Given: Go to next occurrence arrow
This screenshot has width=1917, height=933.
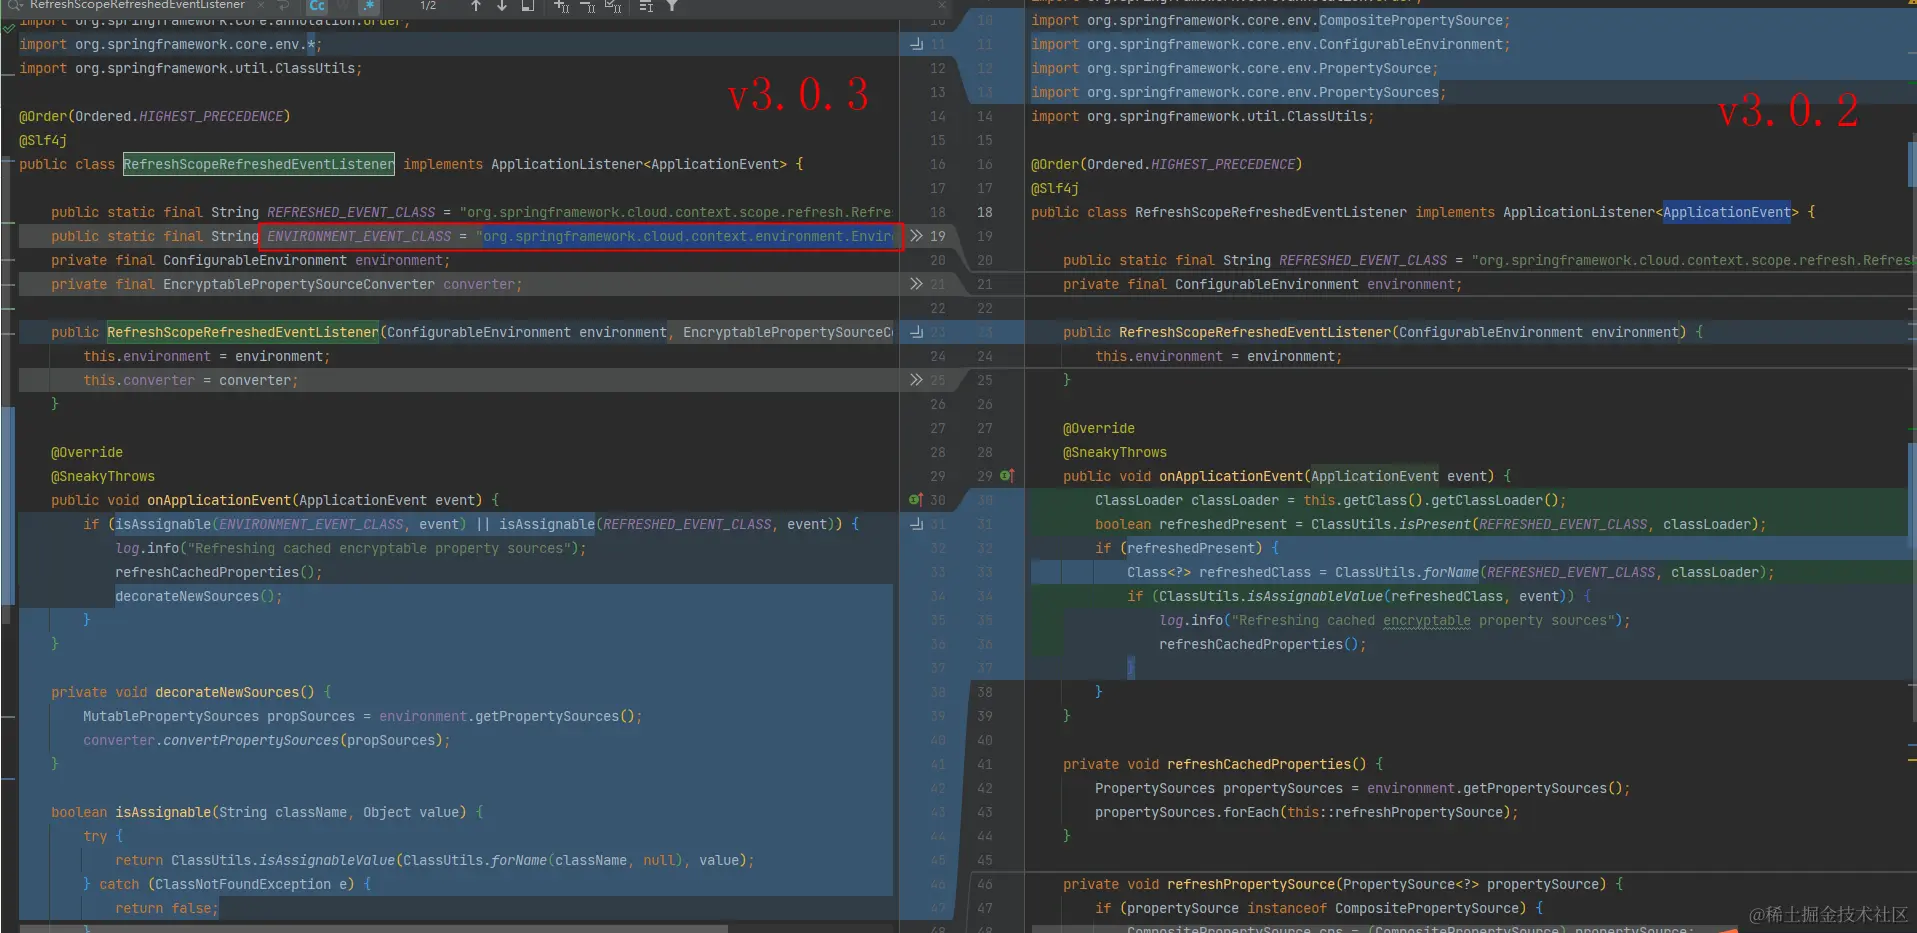Looking at the screenshot, I should coord(502,6).
